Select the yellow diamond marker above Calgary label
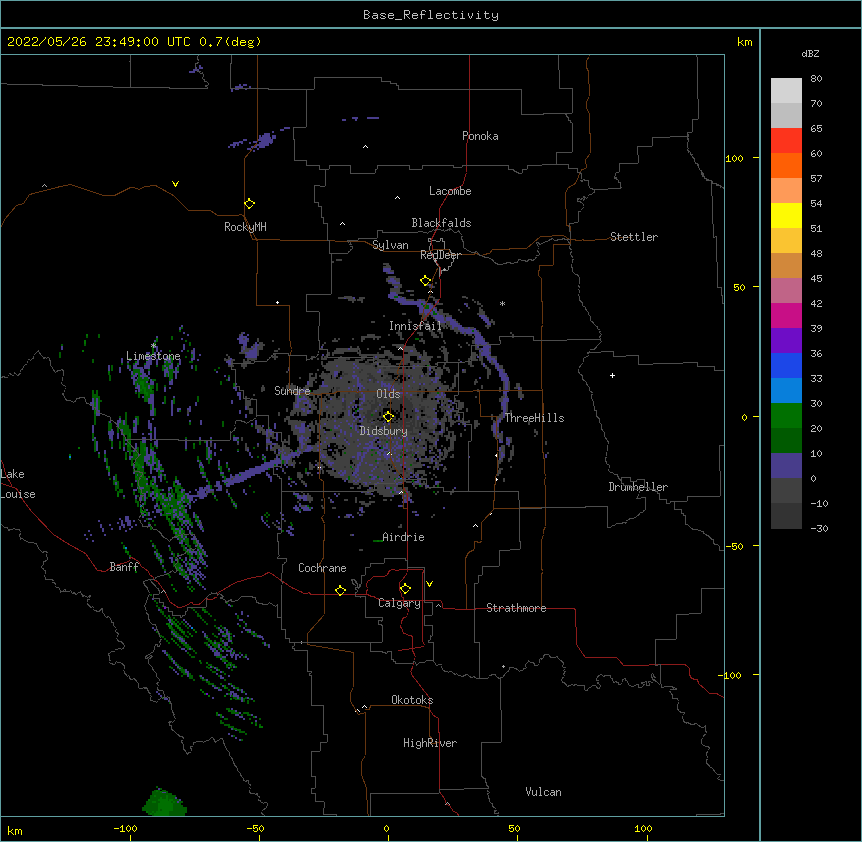The image size is (862, 842). coord(406,589)
